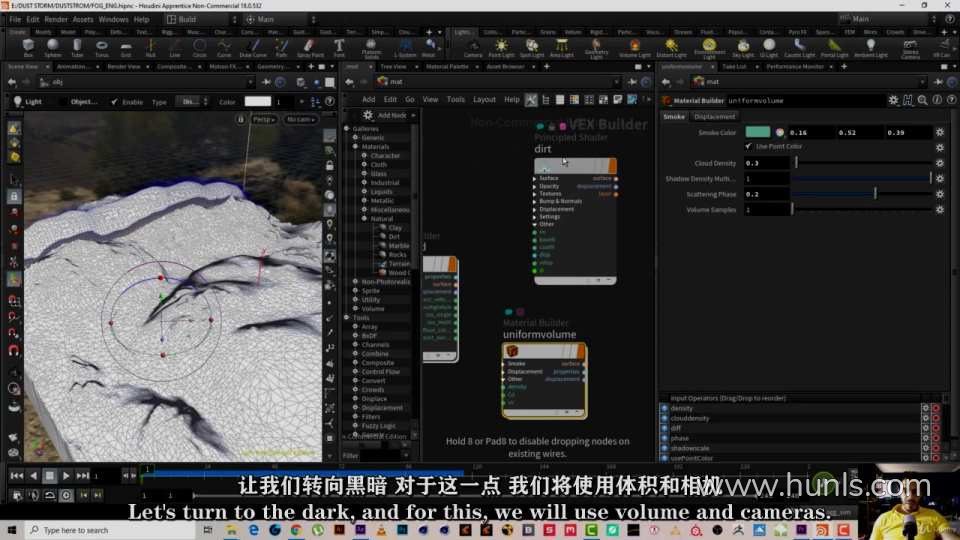Jump to the first frame of playback
960x540 pixels.
click(x=17, y=476)
